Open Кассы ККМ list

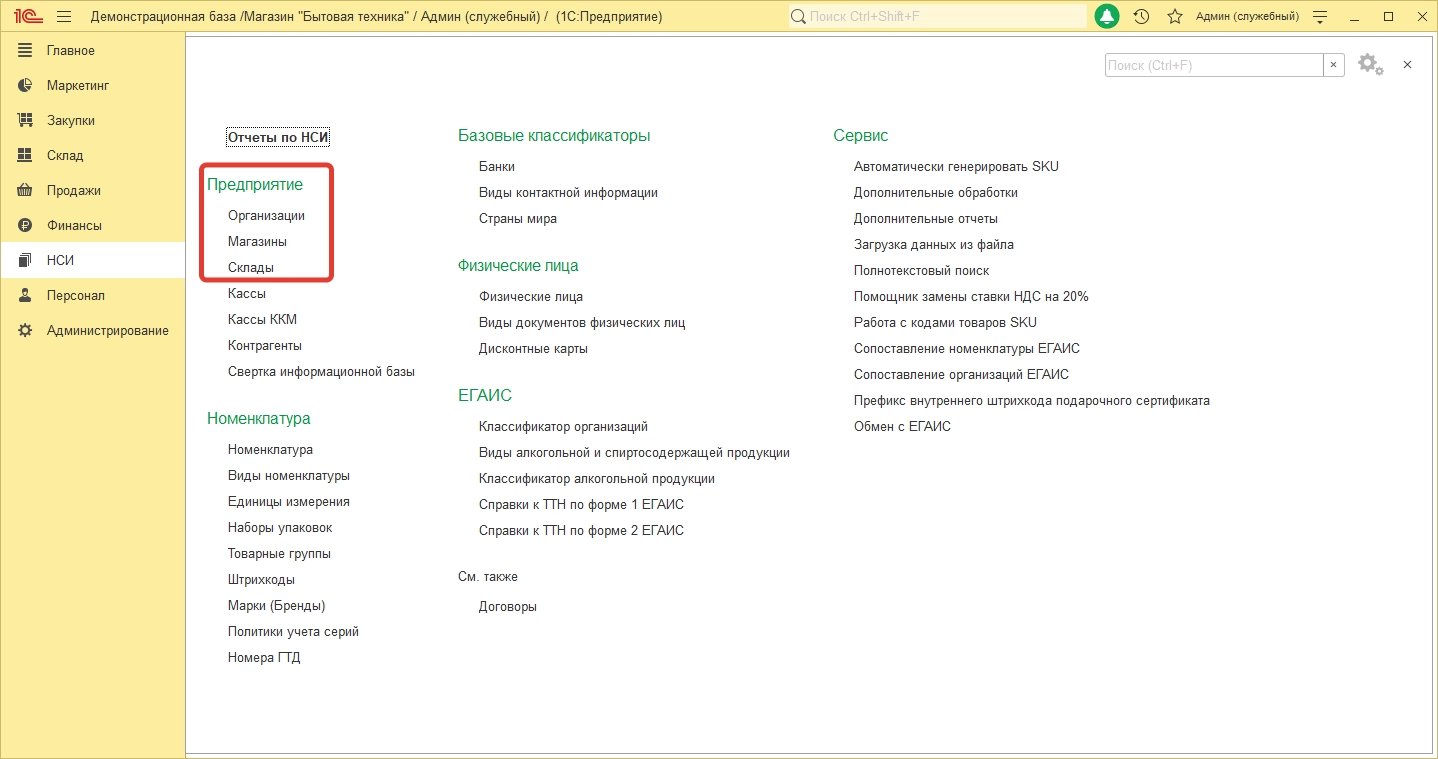262,320
